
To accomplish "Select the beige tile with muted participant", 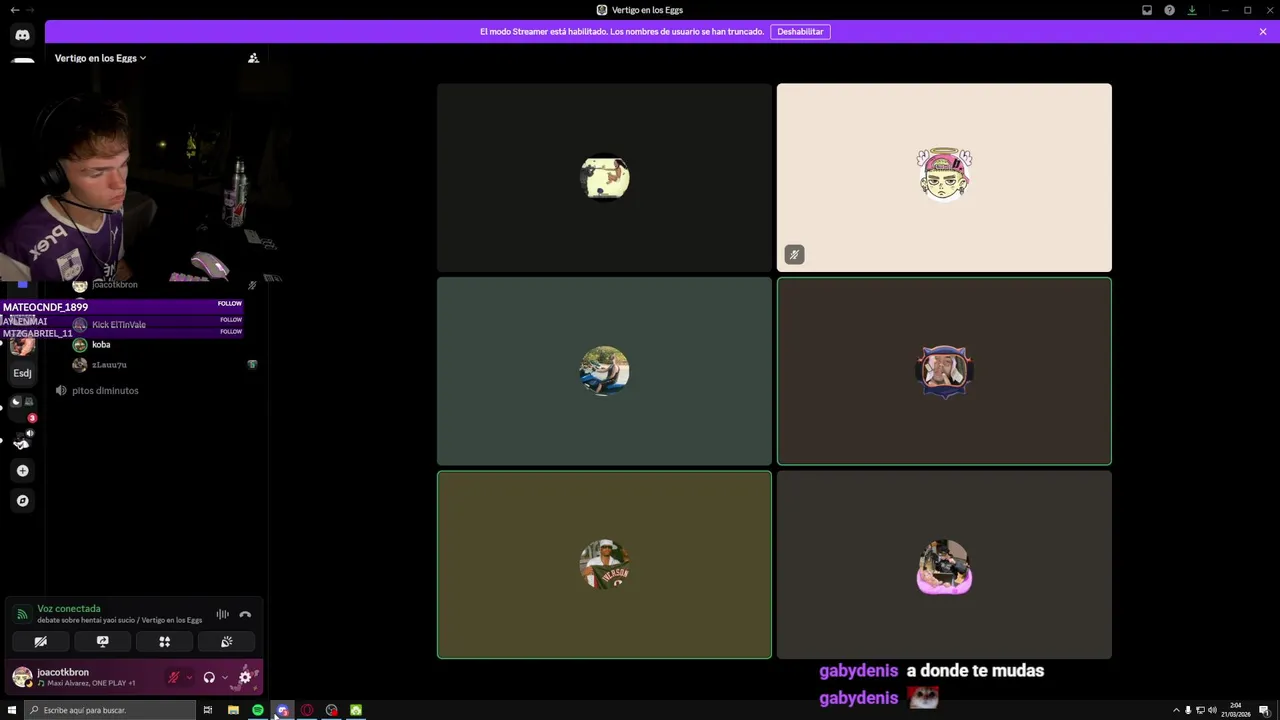I will point(944,177).
